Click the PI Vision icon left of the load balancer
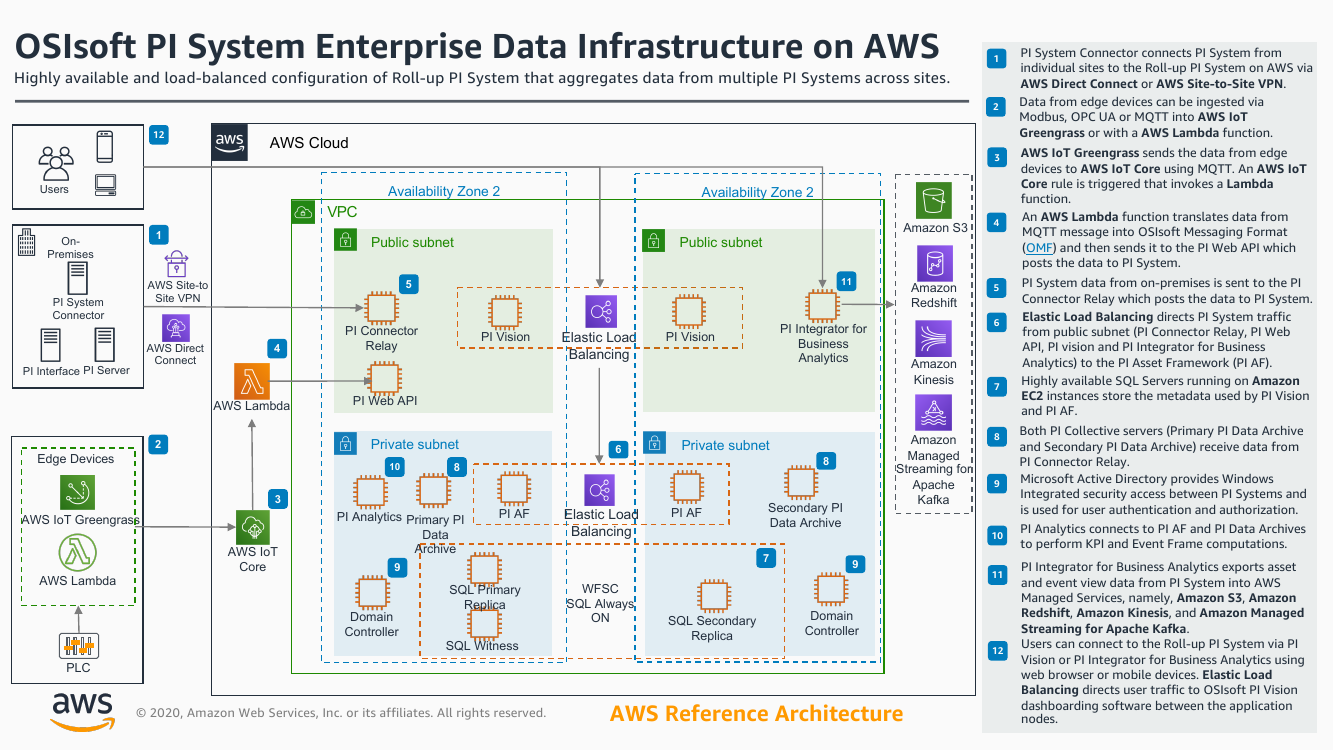Image resolution: width=1334 pixels, height=750 pixels. click(505, 312)
